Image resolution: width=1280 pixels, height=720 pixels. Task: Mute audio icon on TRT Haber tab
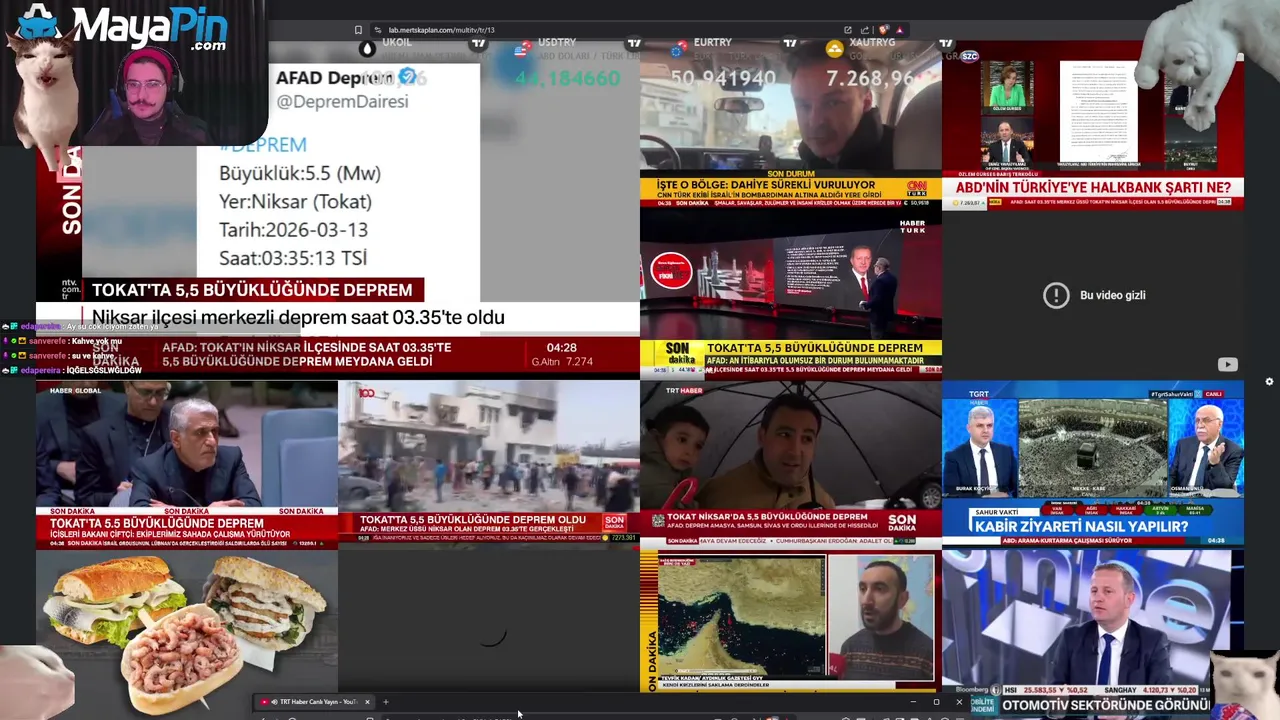click(x=274, y=702)
